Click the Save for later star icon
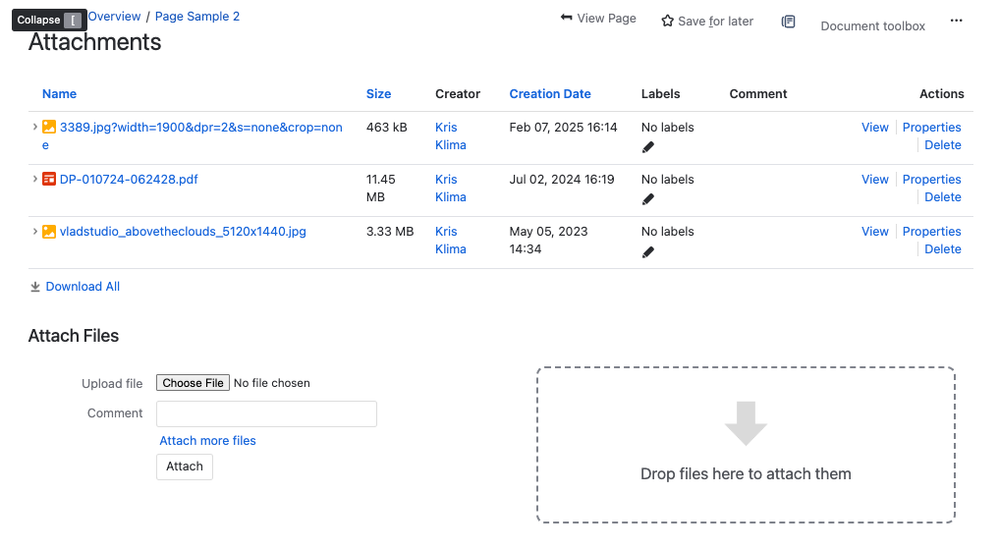The image size is (999, 545). coord(667,21)
